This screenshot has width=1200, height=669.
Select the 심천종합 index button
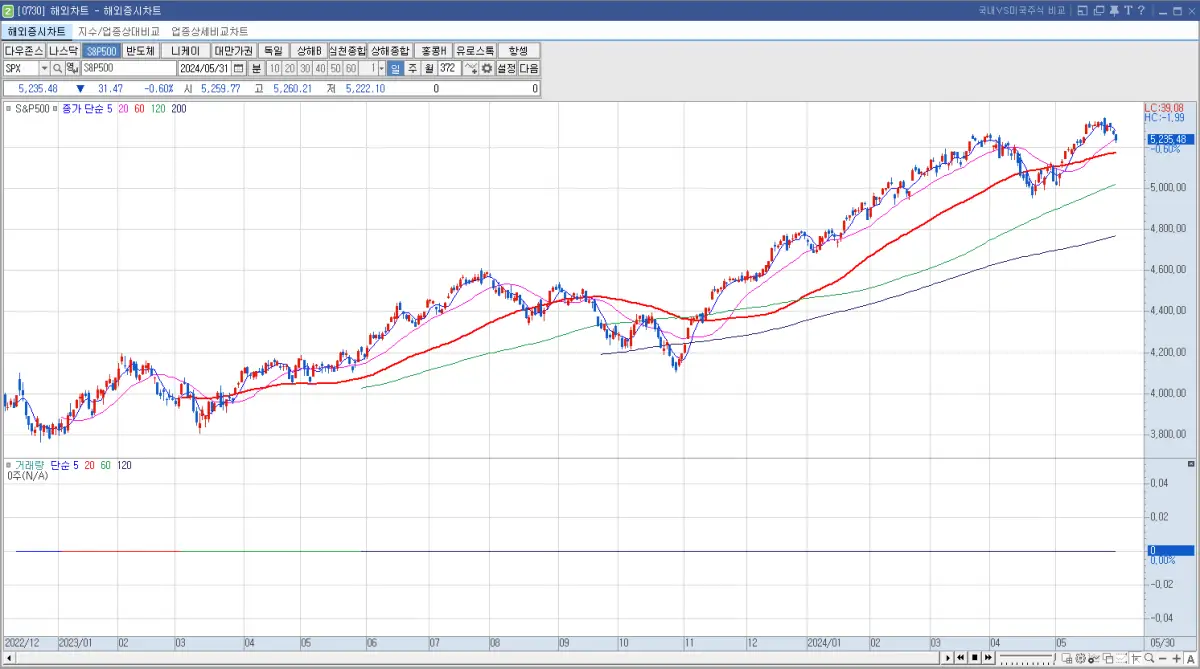[x=347, y=50]
